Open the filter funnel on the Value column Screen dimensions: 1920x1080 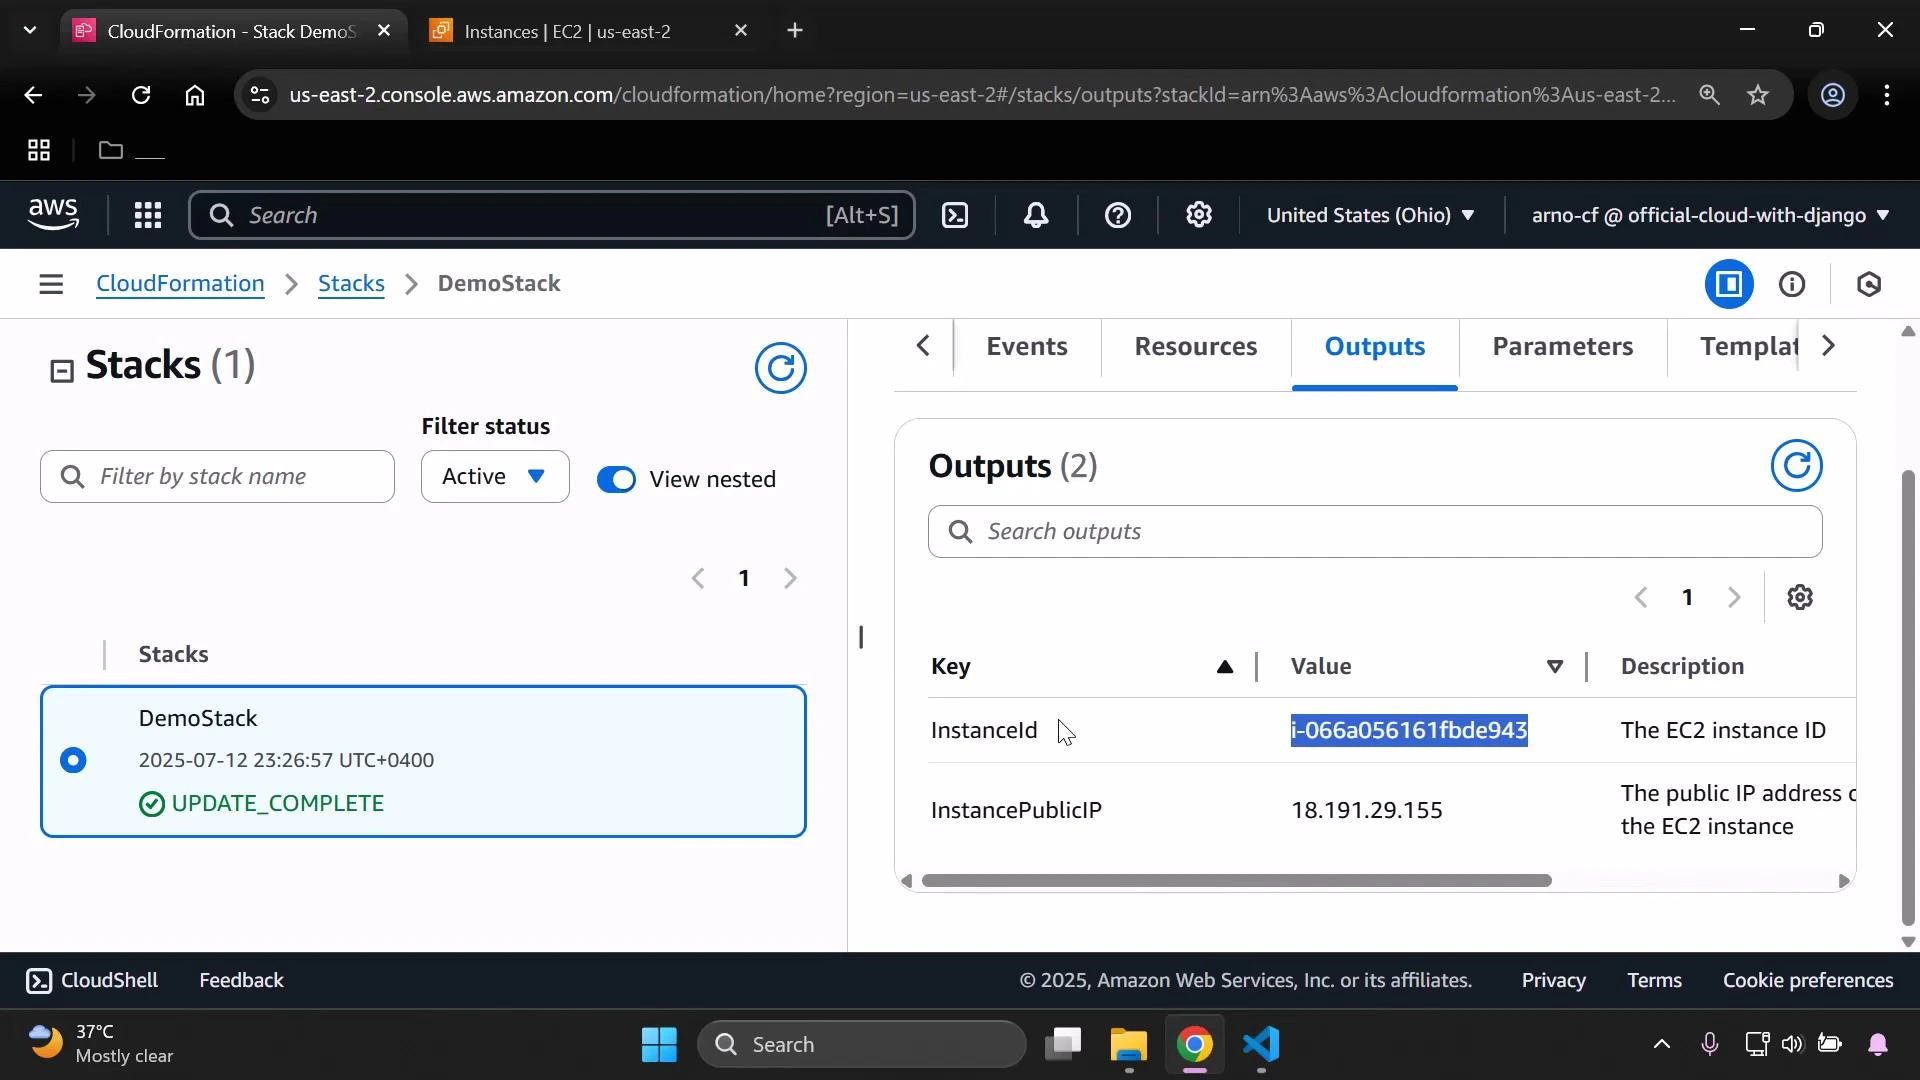click(1555, 666)
